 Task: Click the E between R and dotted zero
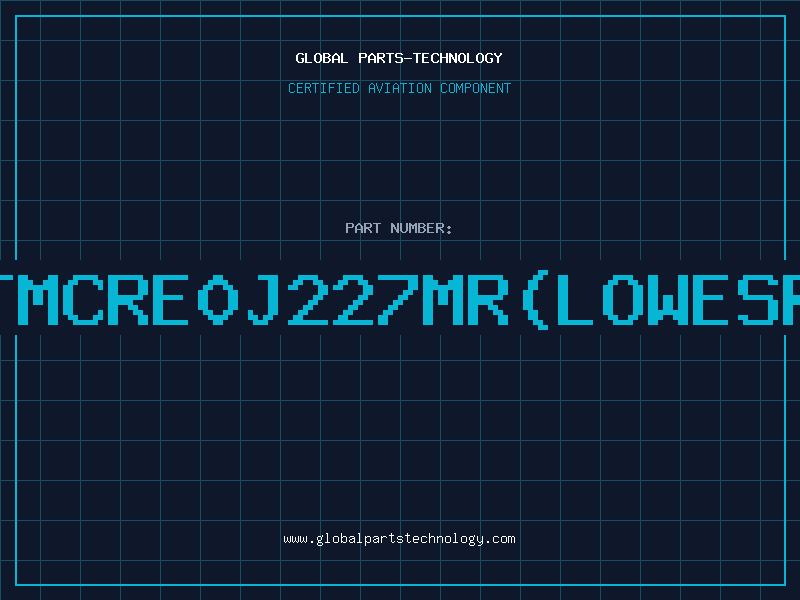tap(170, 299)
